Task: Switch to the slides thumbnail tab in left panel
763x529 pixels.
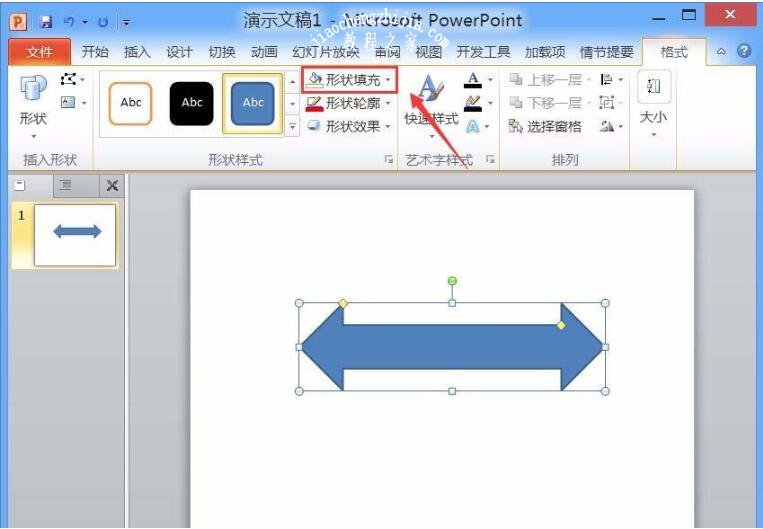Action: [x=20, y=185]
